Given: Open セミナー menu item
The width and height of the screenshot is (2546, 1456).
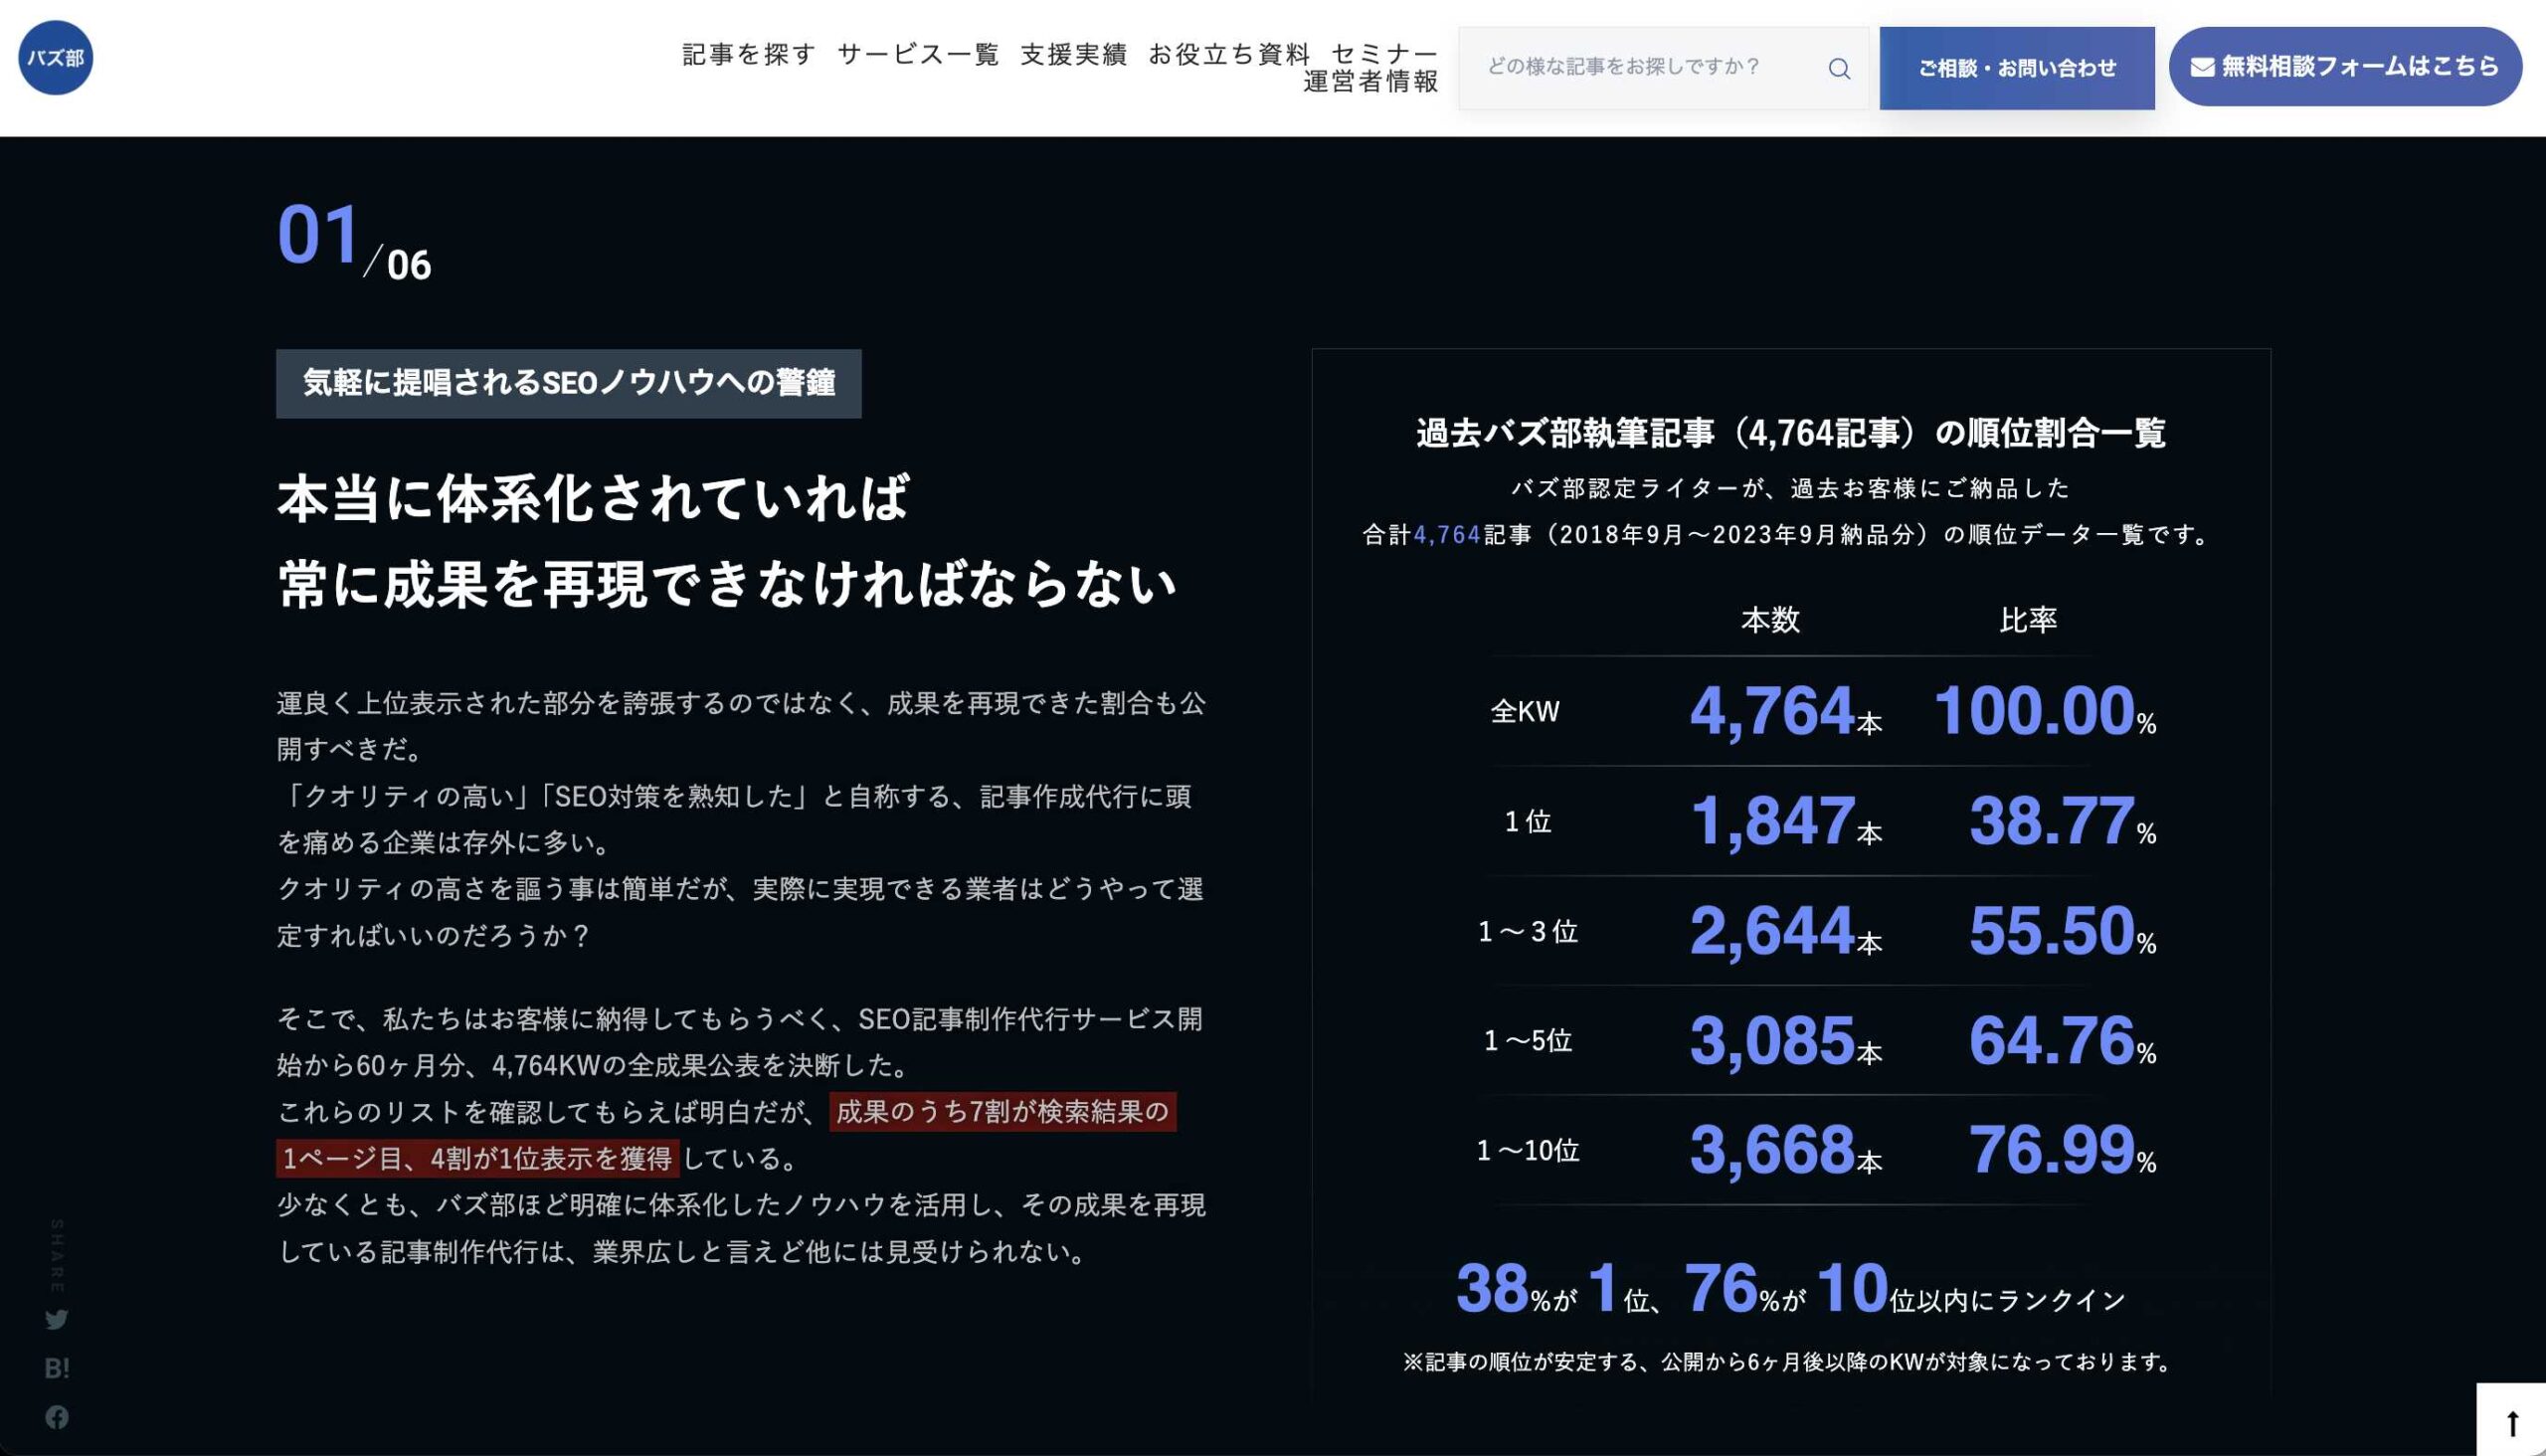Looking at the screenshot, I should [1384, 54].
